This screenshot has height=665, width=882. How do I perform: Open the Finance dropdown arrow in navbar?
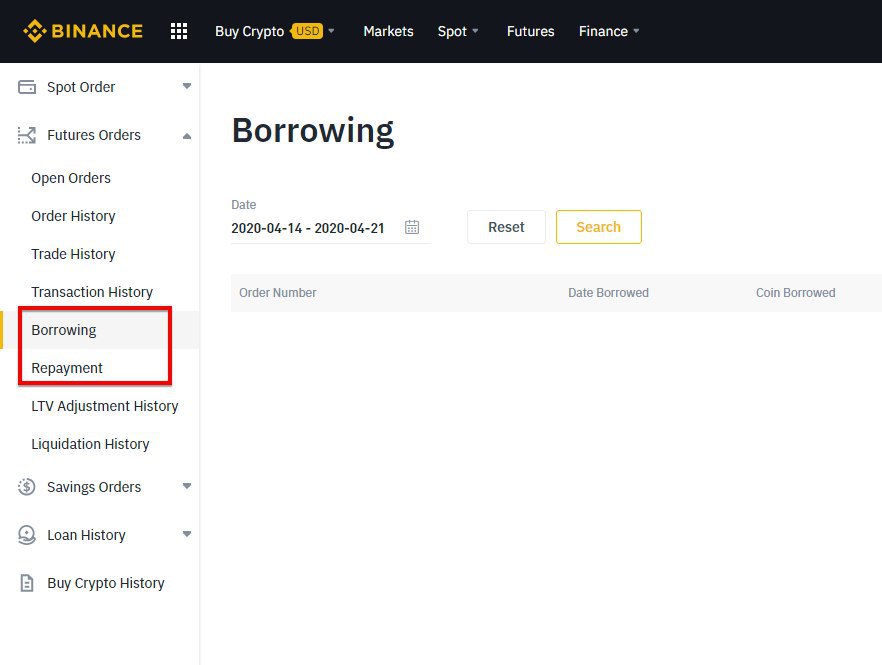pos(636,31)
